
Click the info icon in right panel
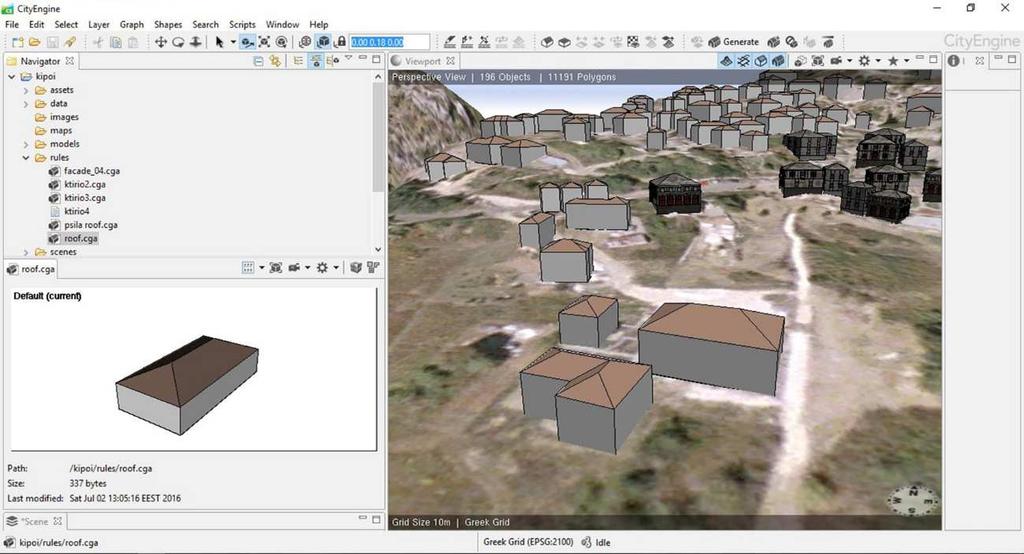coord(953,61)
